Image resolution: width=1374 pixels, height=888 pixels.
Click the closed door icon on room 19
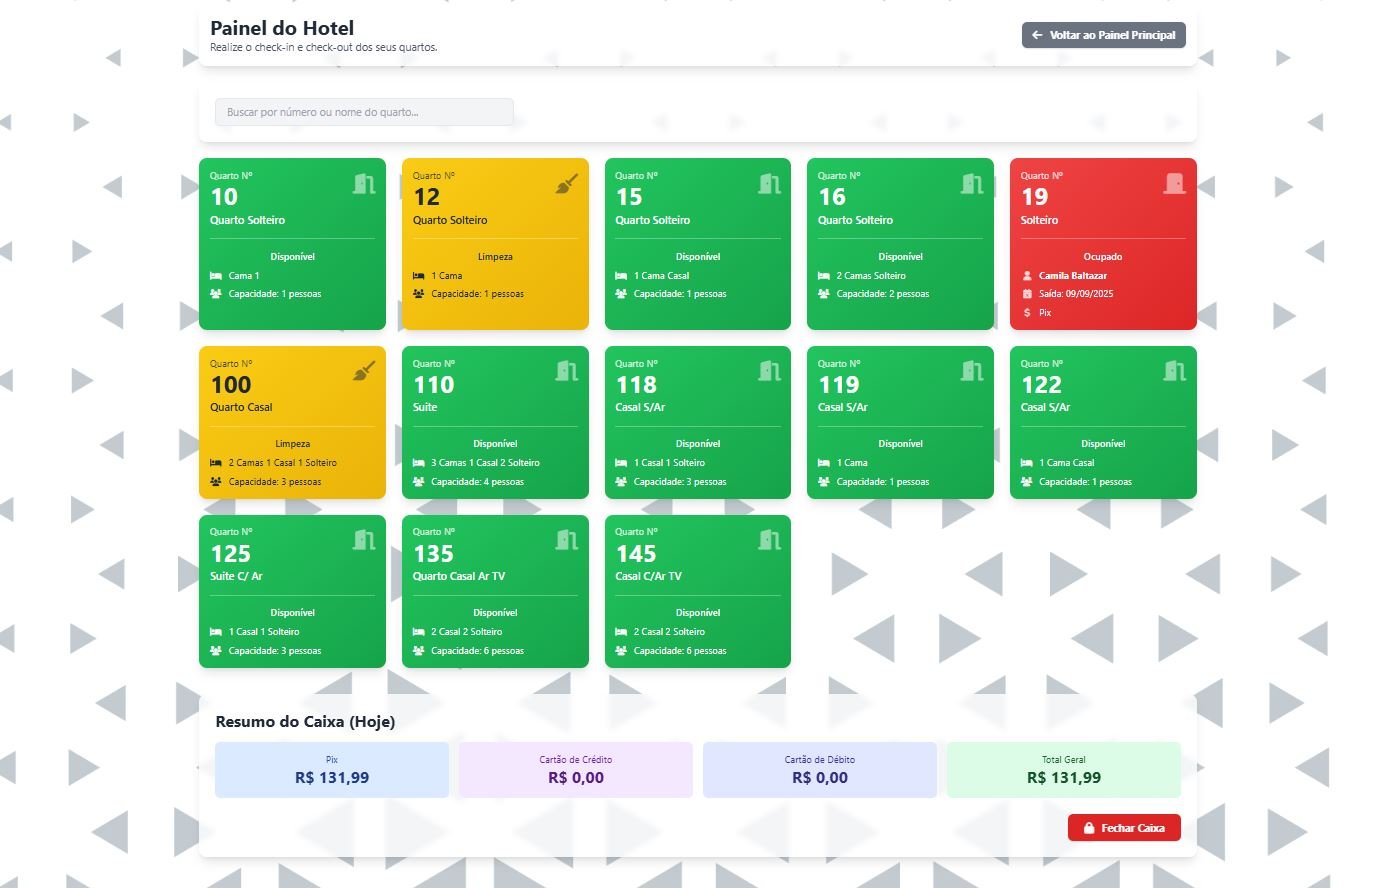[1174, 184]
